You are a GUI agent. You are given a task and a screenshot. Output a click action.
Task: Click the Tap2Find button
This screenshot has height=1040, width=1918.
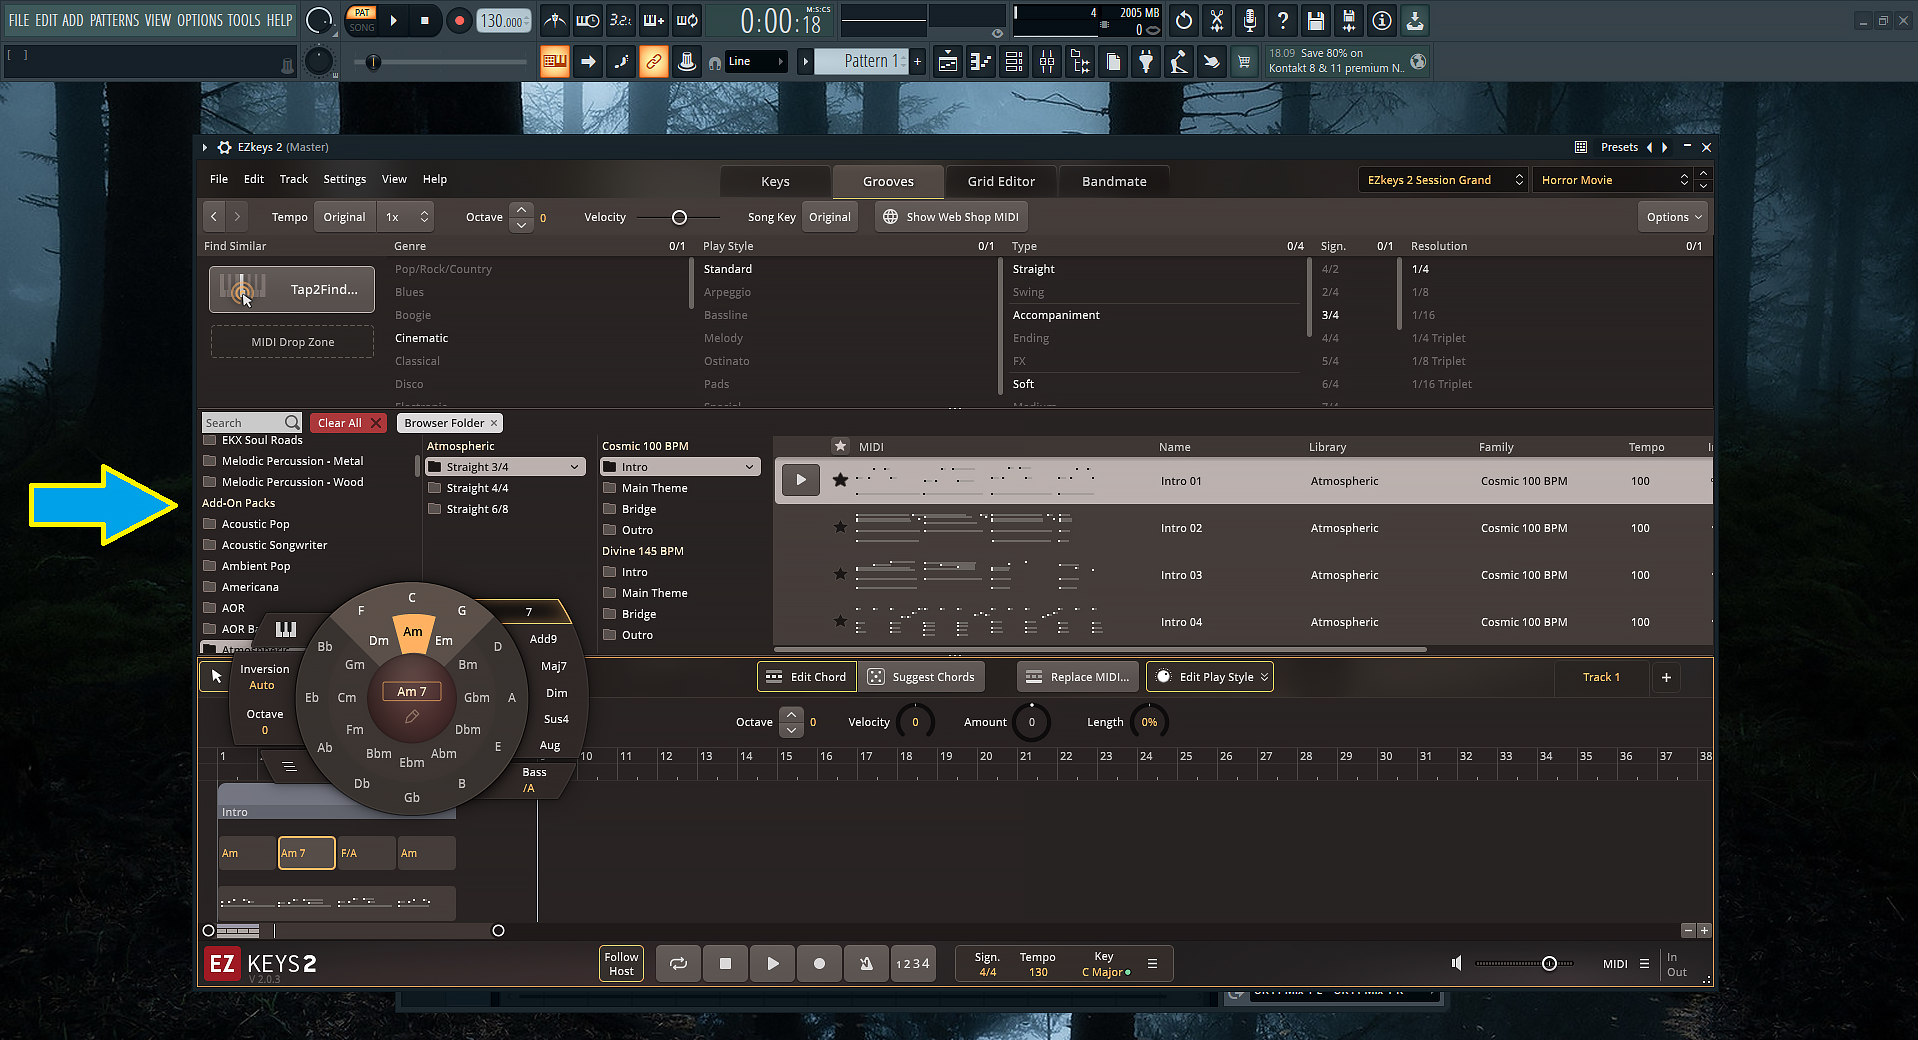pos(292,289)
